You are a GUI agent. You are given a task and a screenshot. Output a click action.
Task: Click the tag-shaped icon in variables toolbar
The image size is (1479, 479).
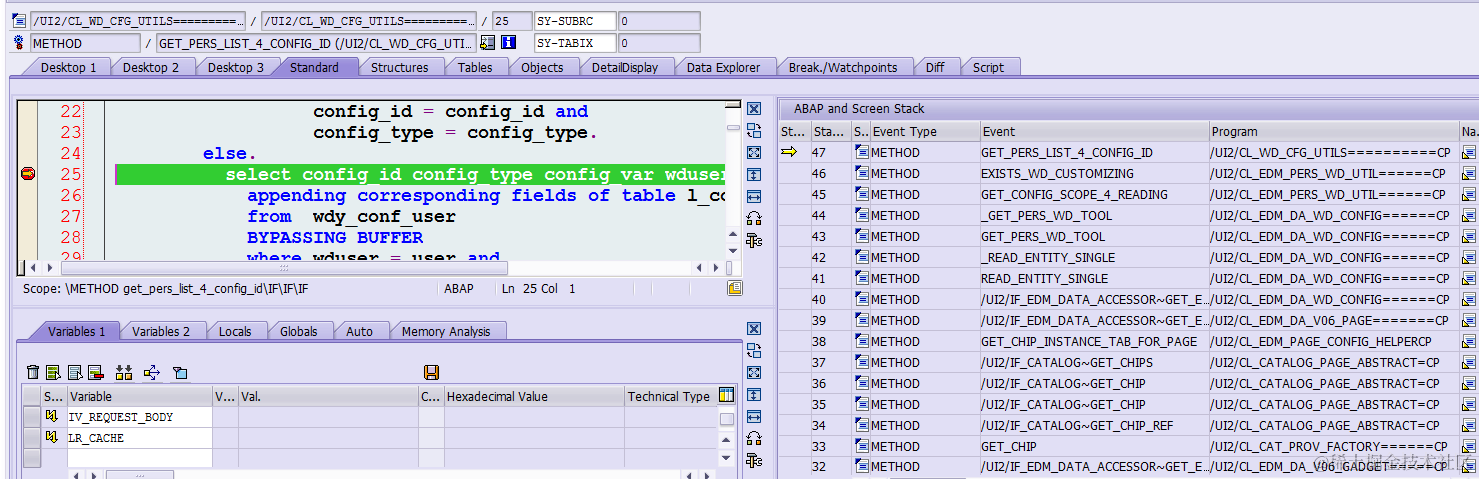point(180,372)
